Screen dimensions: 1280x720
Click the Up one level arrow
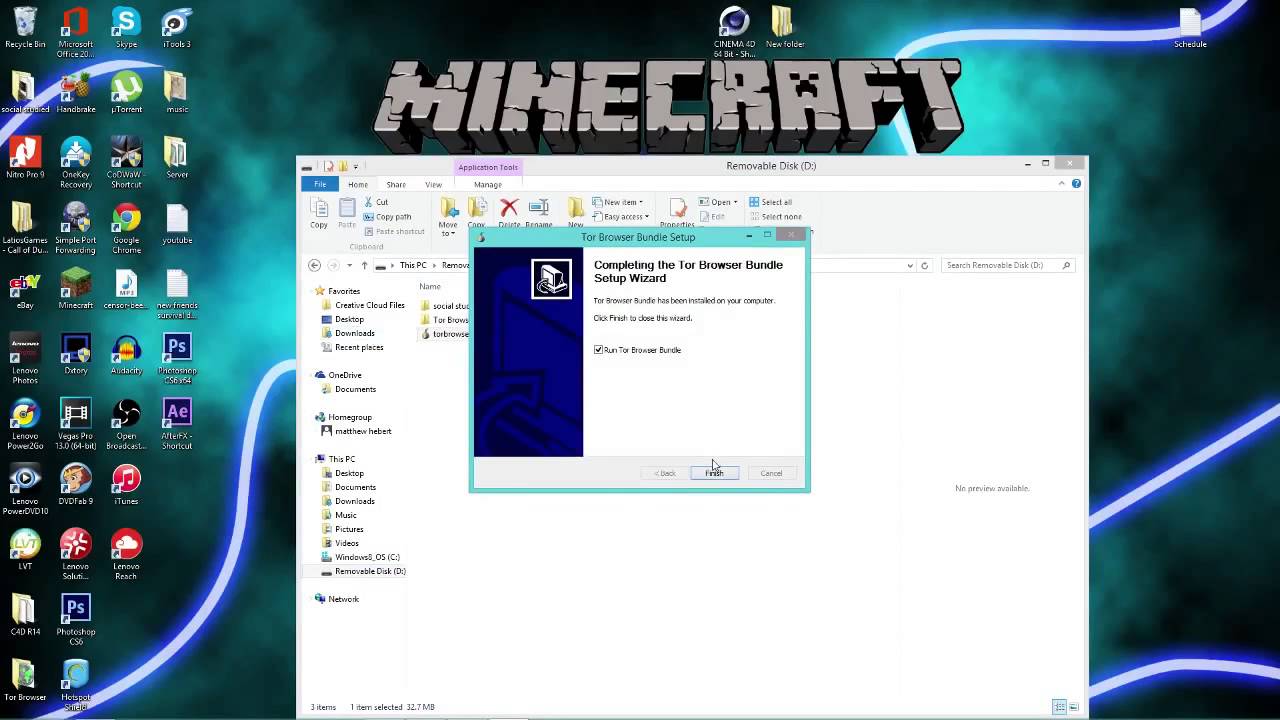pyautogui.click(x=364, y=265)
